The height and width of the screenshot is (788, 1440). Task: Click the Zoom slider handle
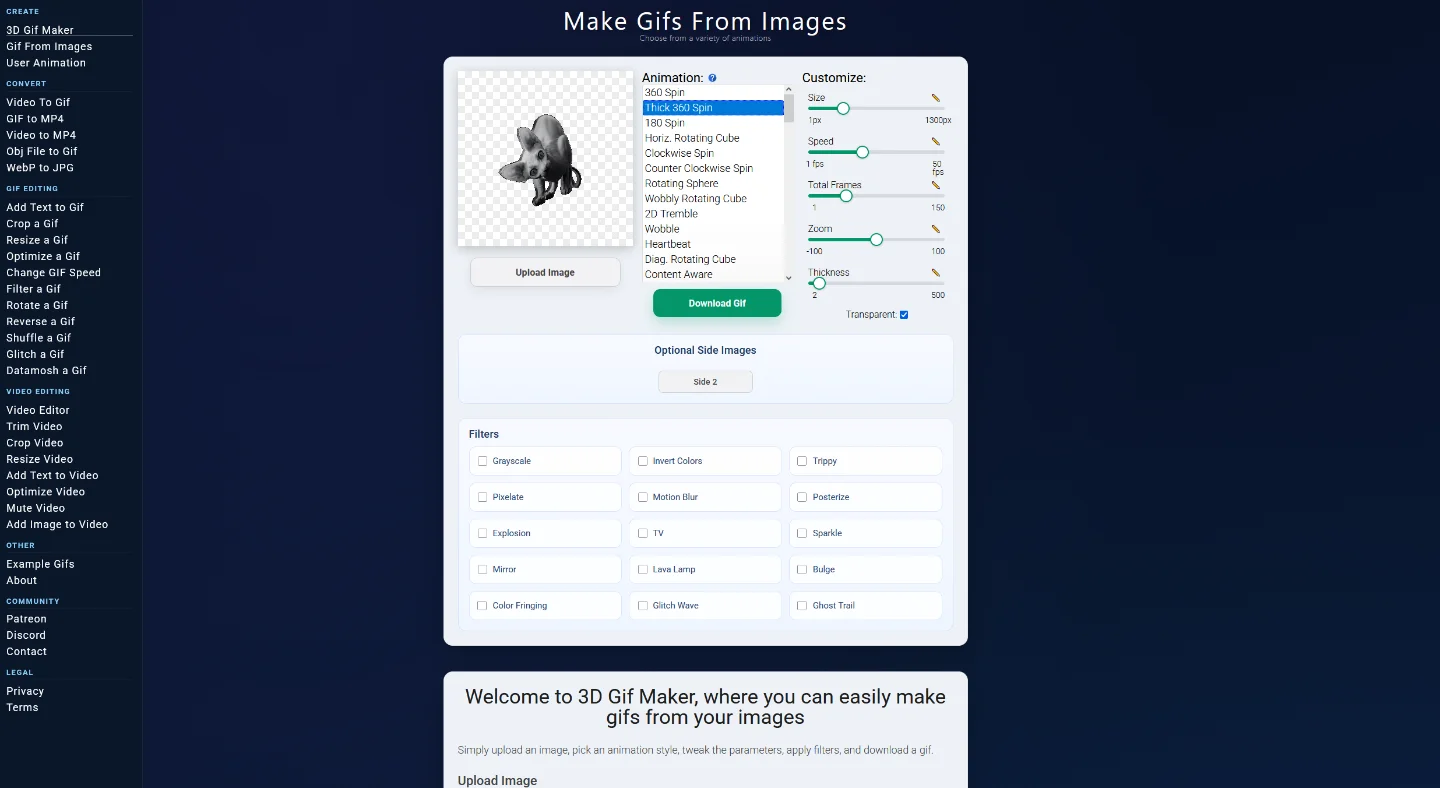[x=877, y=239]
